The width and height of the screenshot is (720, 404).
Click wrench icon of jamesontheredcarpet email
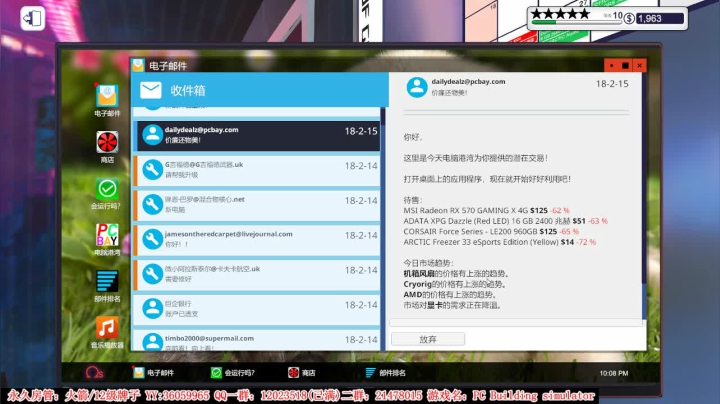coord(152,240)
